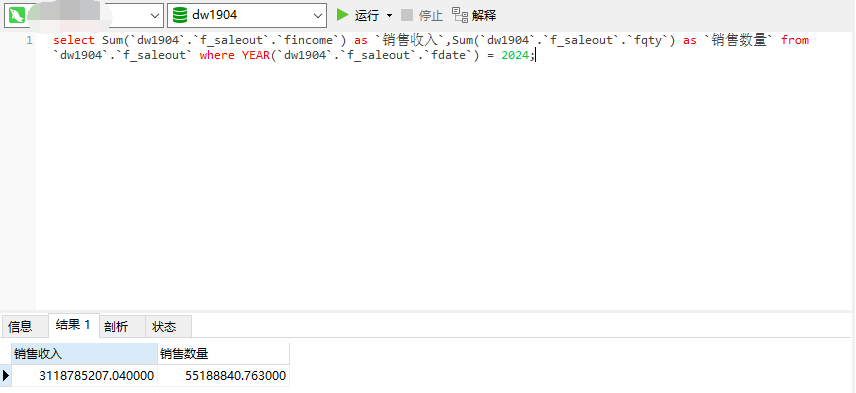
Task: Click the 'from' keyword in the query
Action: [795, 40]
